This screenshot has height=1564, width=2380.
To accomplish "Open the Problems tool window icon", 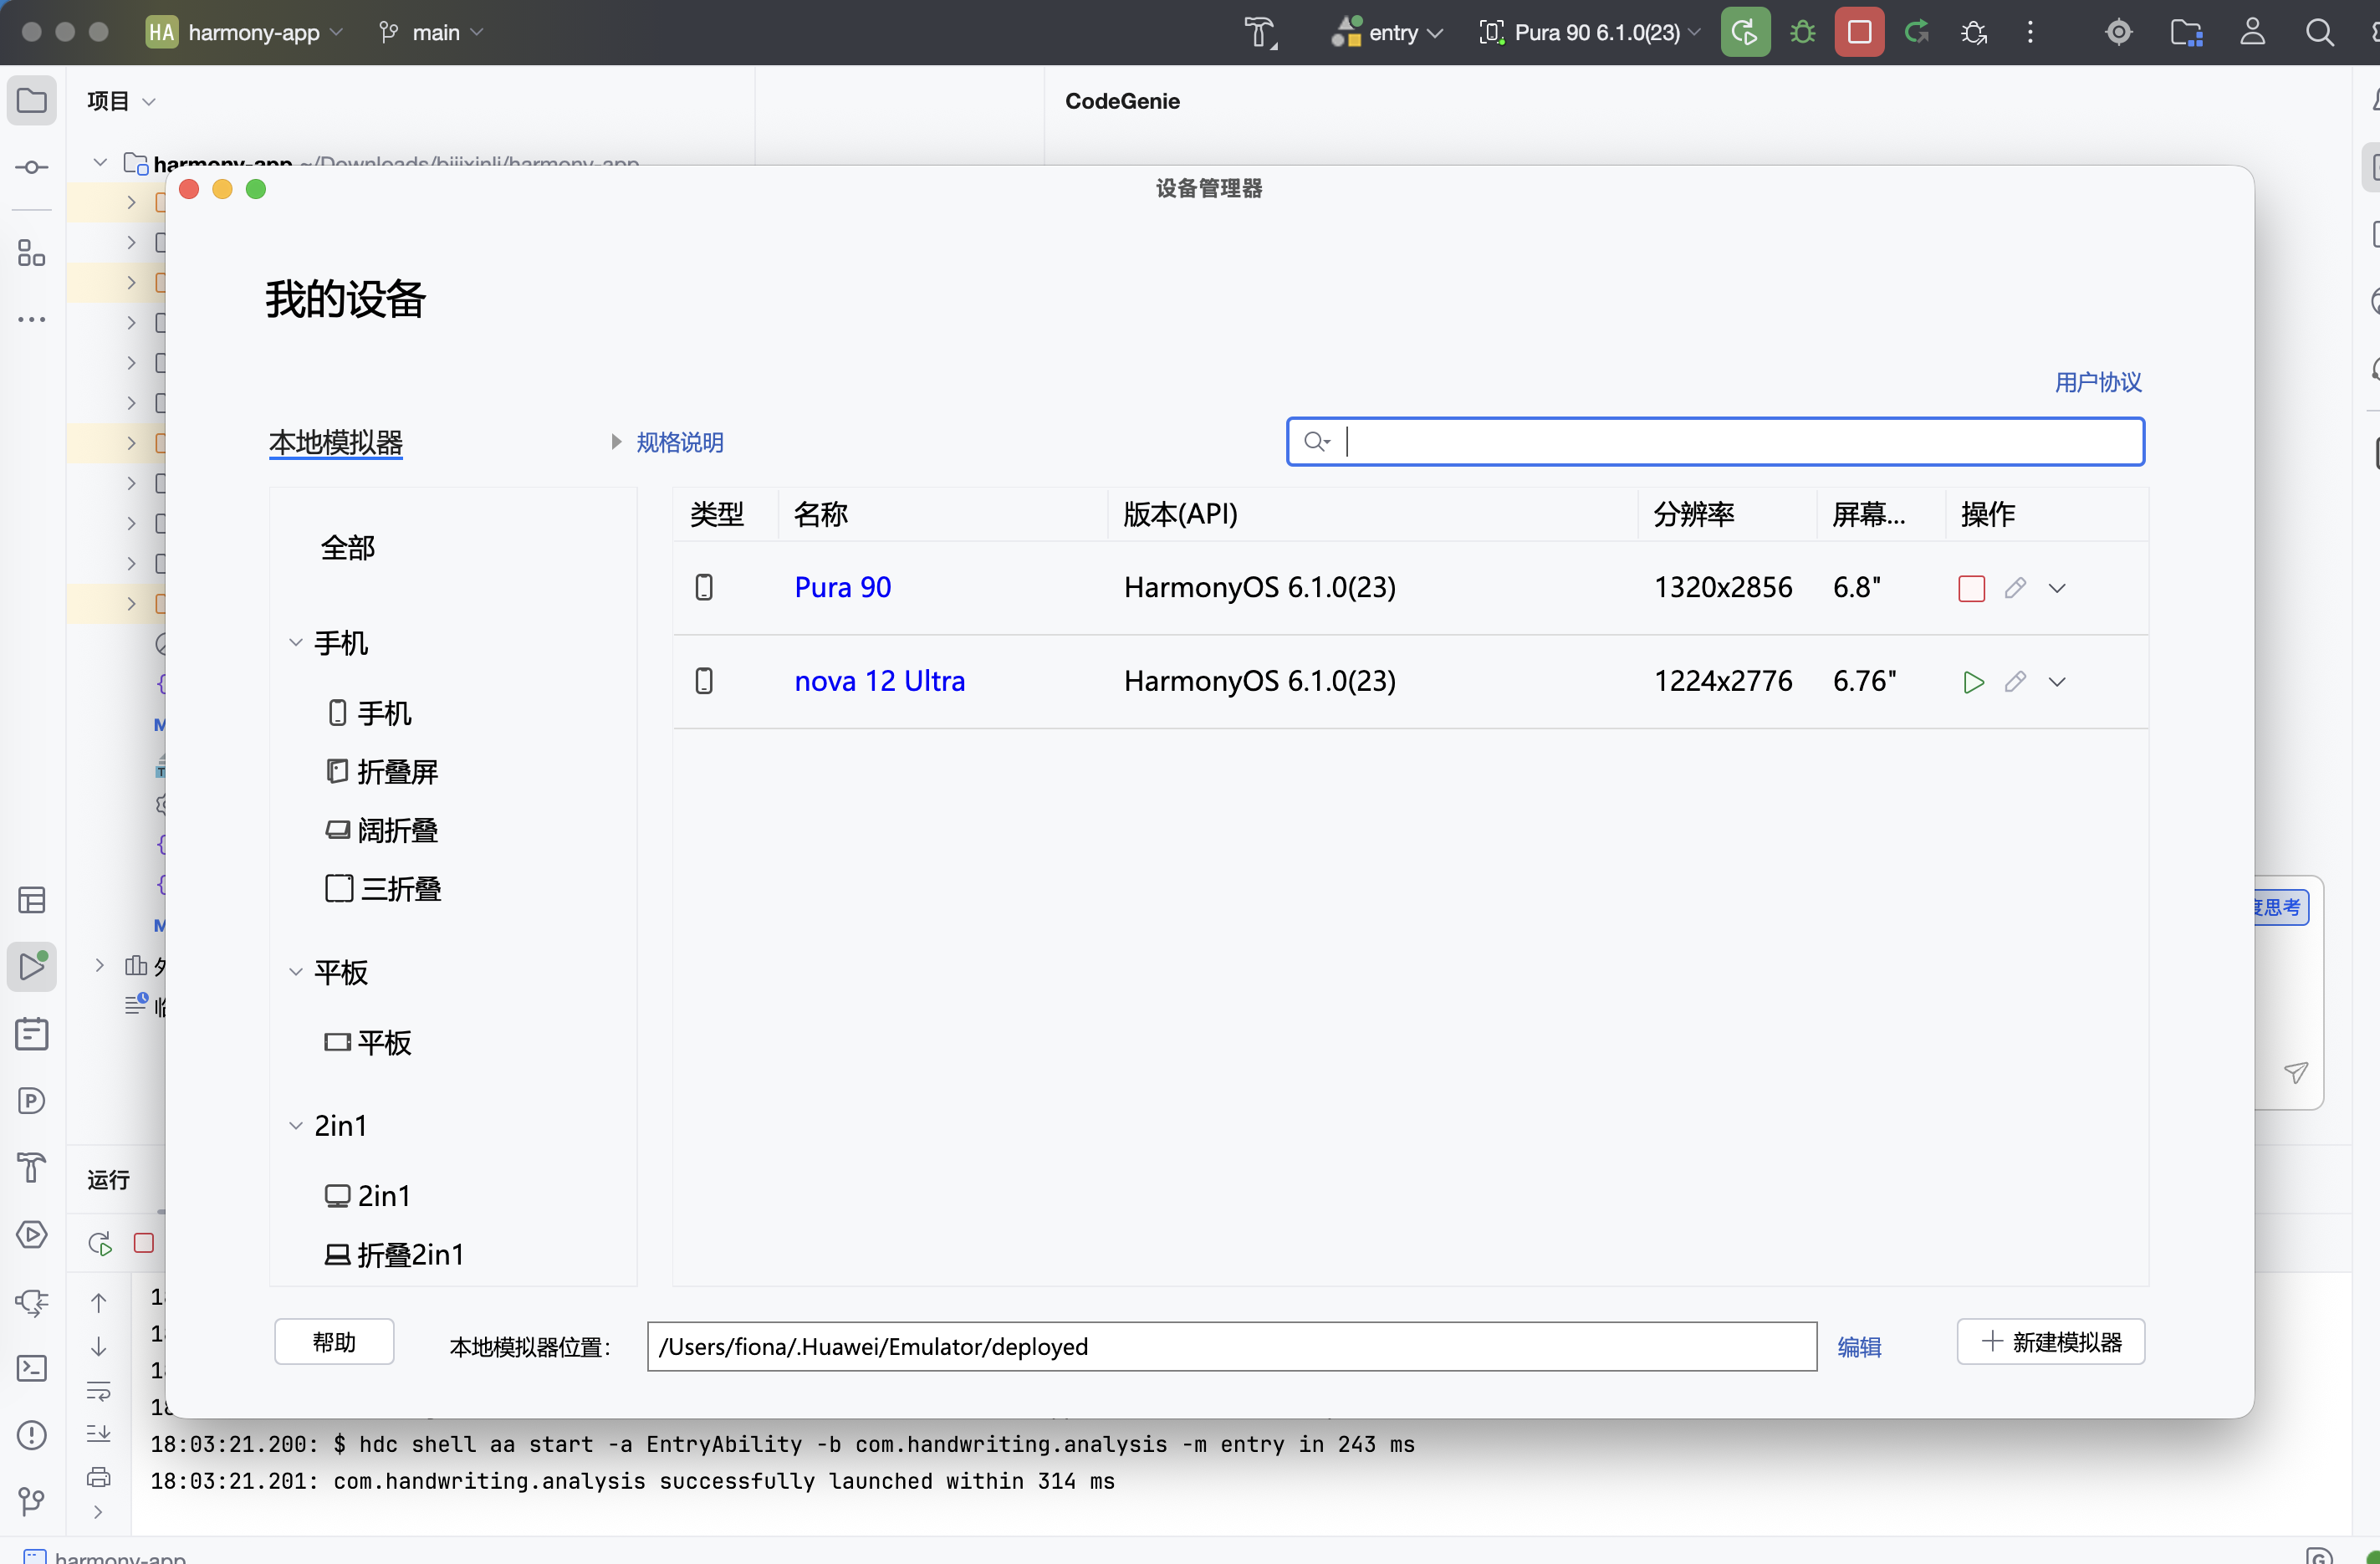I will click(x=32, y=1435).
